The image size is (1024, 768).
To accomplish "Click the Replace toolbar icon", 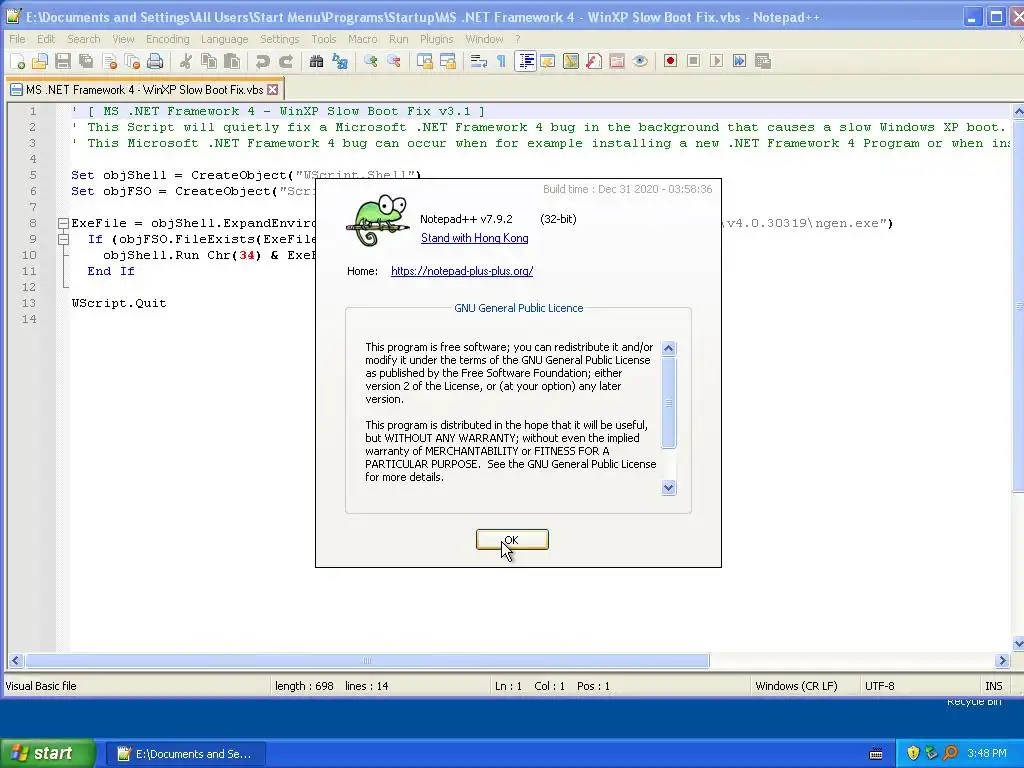I will 340,61.
